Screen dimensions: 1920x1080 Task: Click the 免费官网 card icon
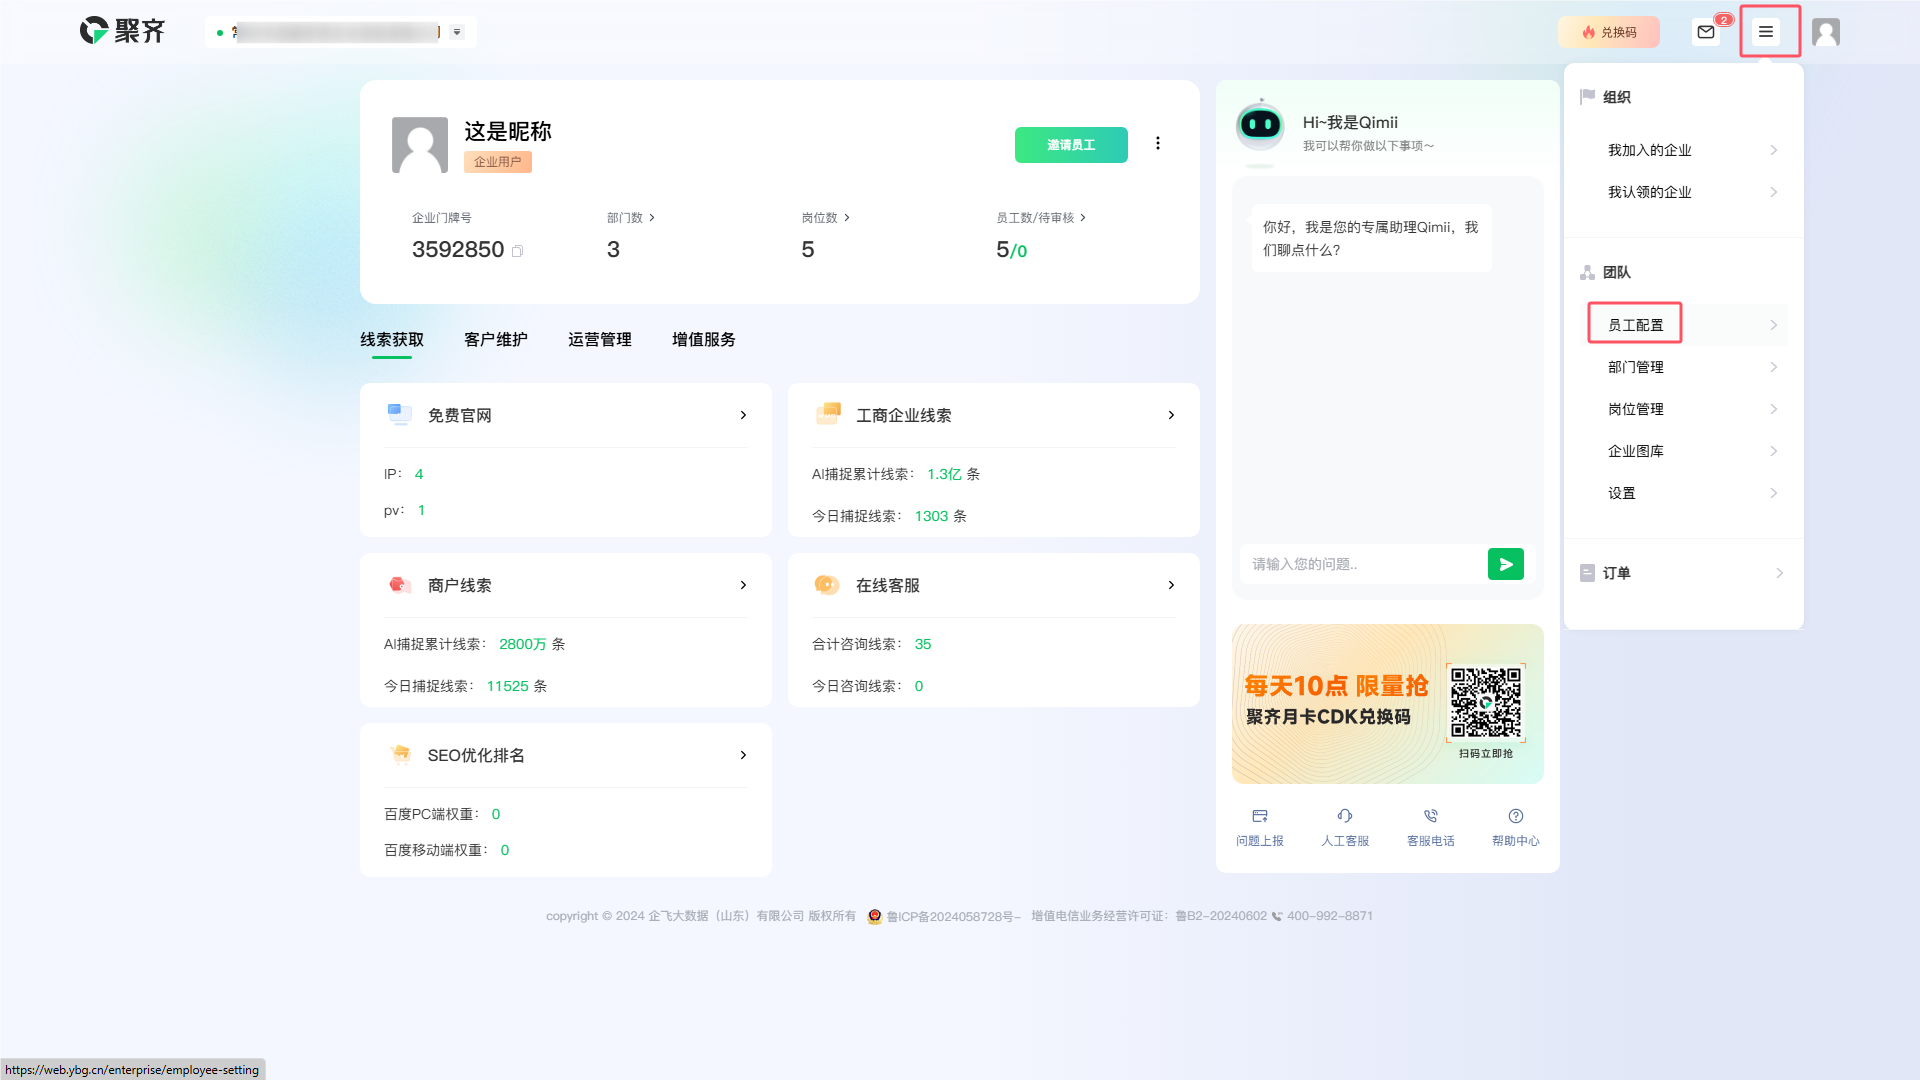[399, 414]
